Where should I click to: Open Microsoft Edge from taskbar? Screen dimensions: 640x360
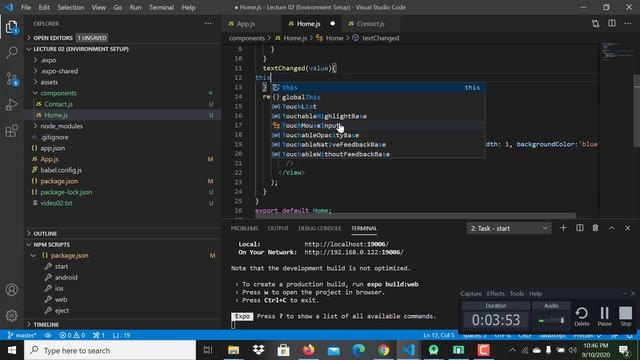click(x=358, y=350)
